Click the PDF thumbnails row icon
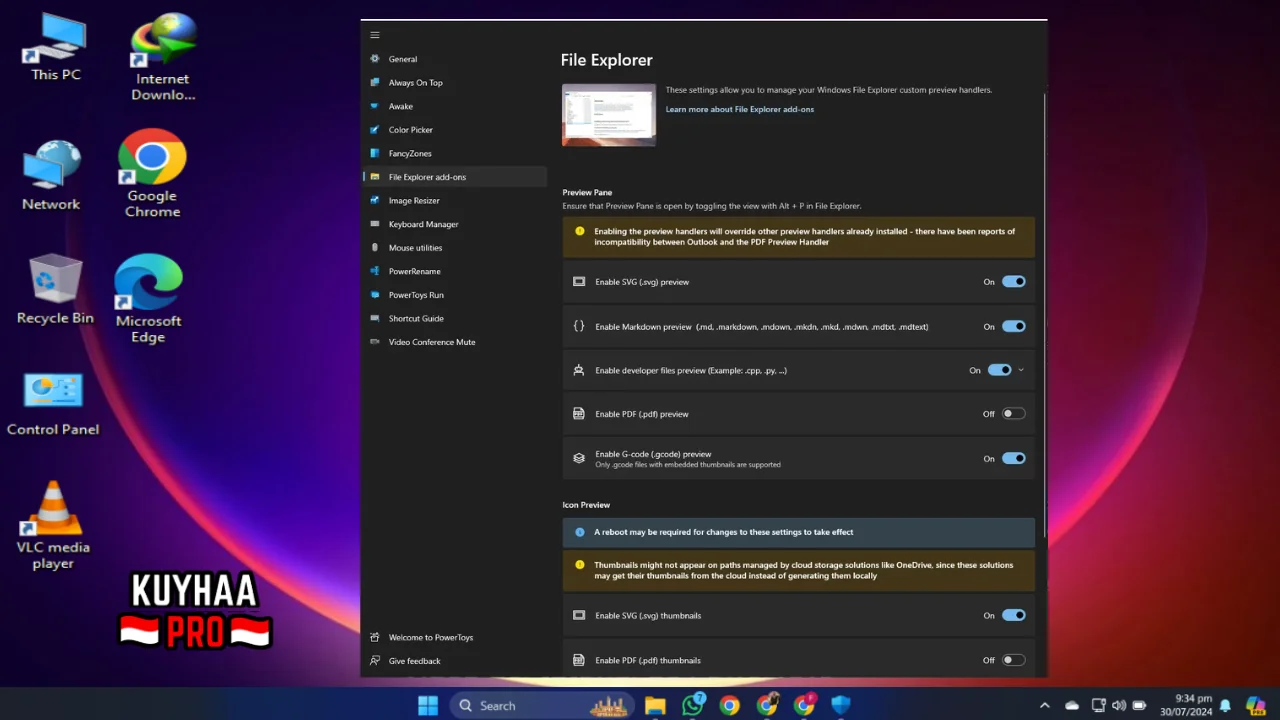The height and width of the screenshot is (720, 1280). pos(579,660)
